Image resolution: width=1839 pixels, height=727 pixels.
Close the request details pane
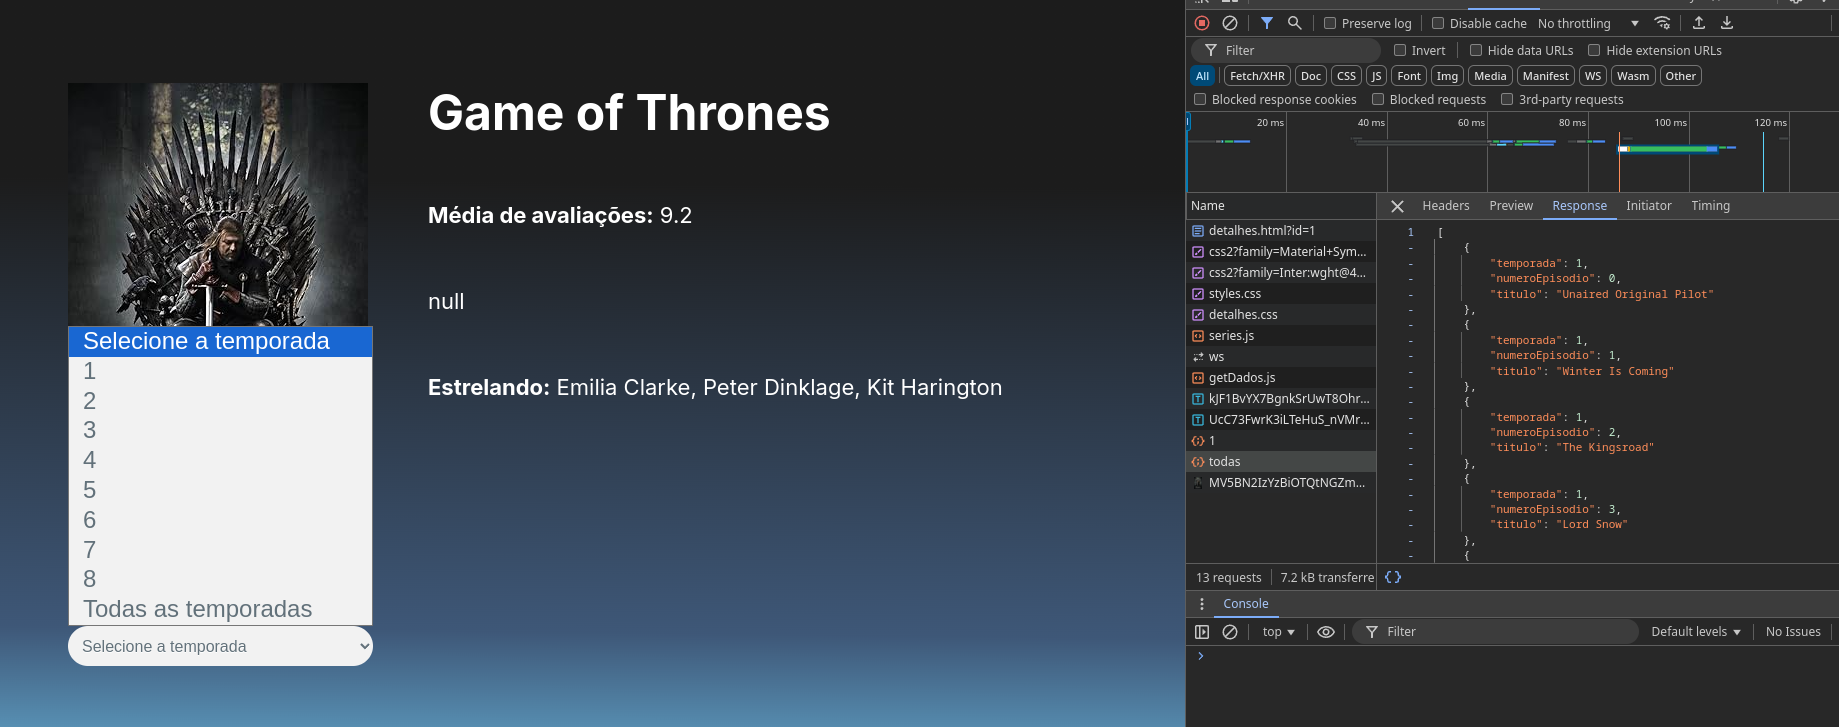[1398, 206]
